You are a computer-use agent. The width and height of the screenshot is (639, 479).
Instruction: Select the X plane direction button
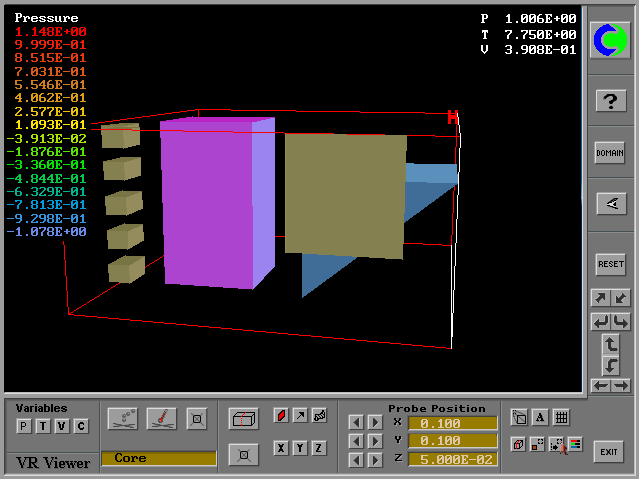tap(282, 448)
